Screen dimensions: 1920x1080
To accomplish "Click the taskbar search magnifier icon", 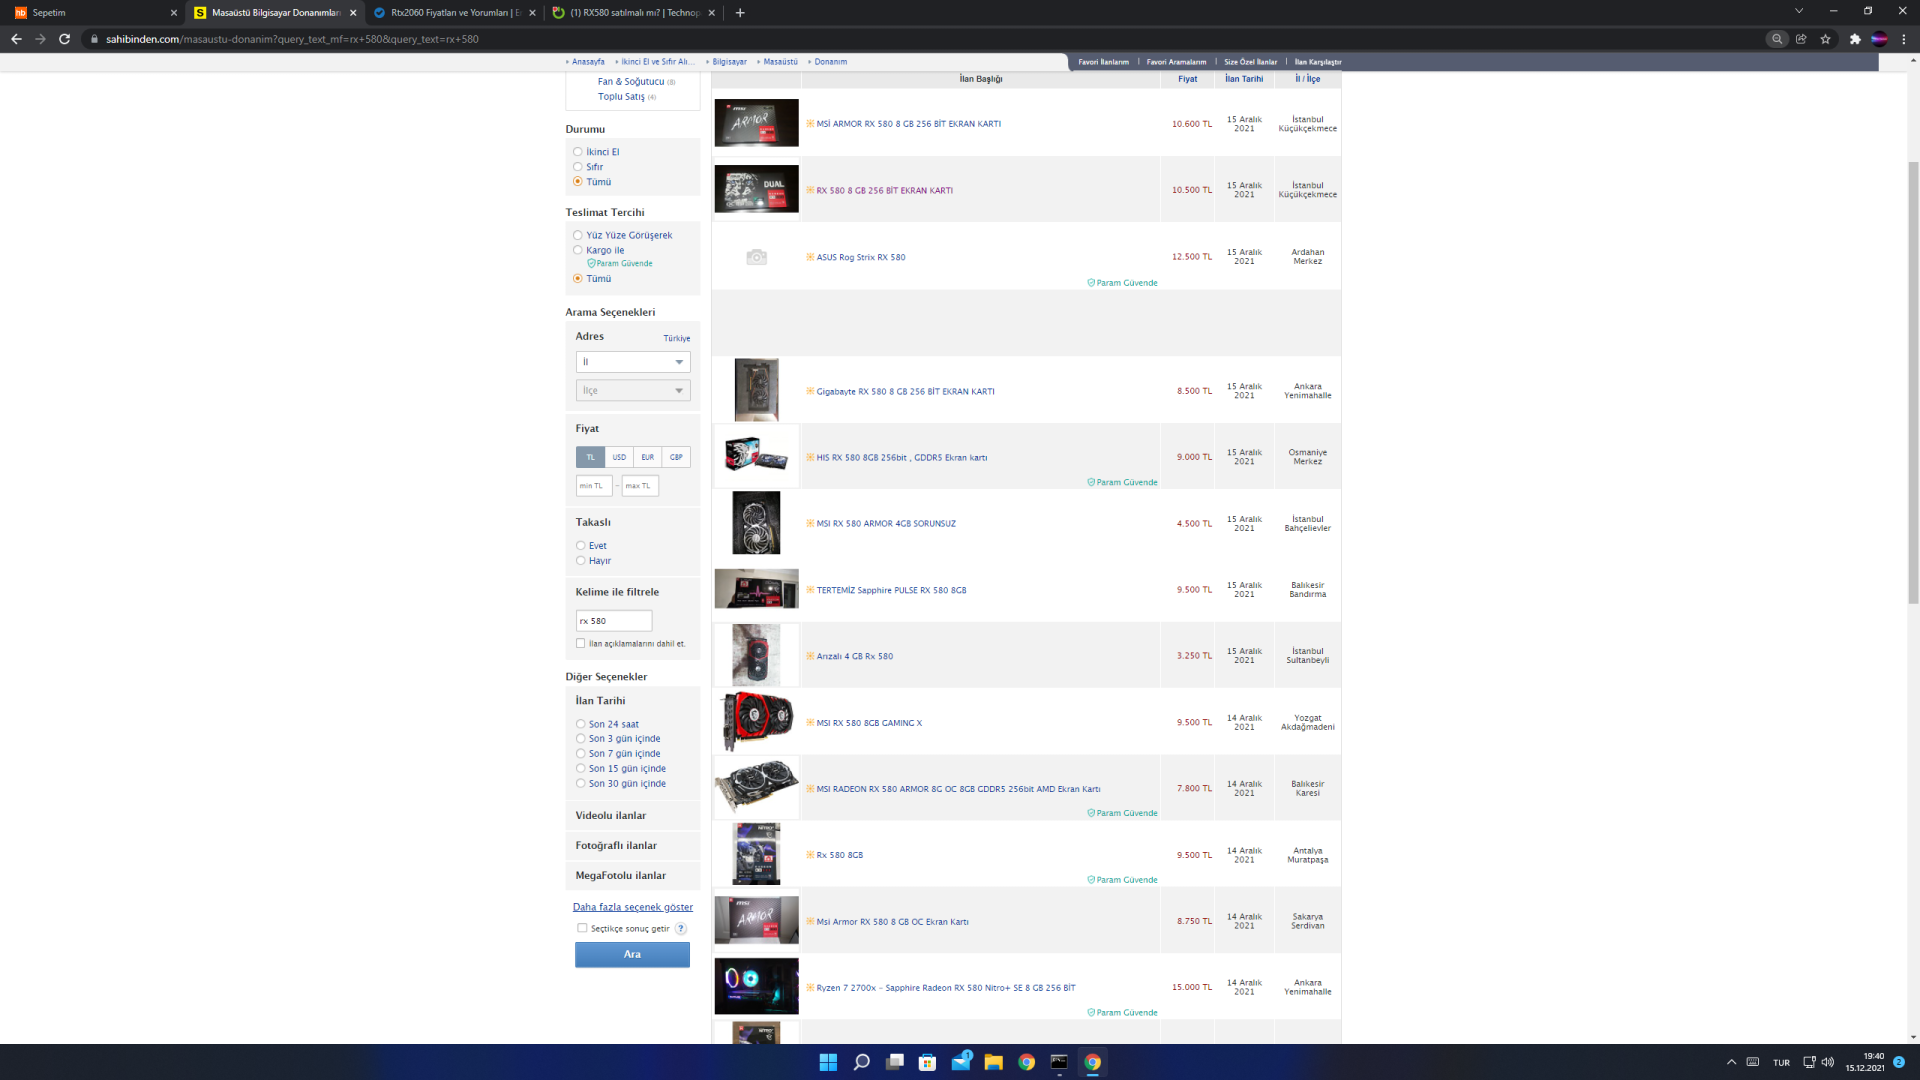I will [861, 1062].
